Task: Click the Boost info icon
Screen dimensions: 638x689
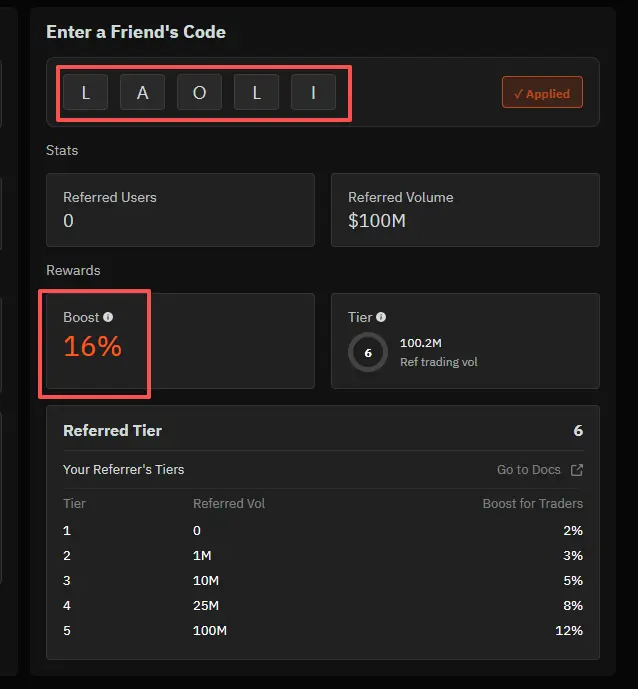Action: [x=108, y=317]
